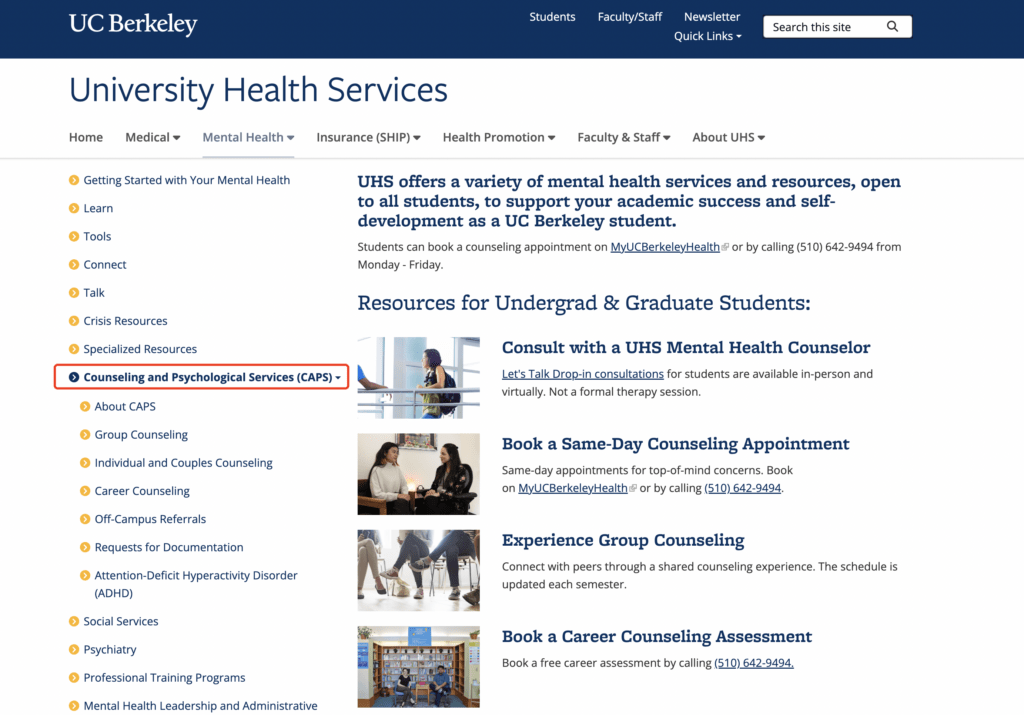Image resolution: width=1024 pixels, height=715 pixels.
Task: Collapse CAPS submenu using its arrow
Action: (x=338, y=378)
